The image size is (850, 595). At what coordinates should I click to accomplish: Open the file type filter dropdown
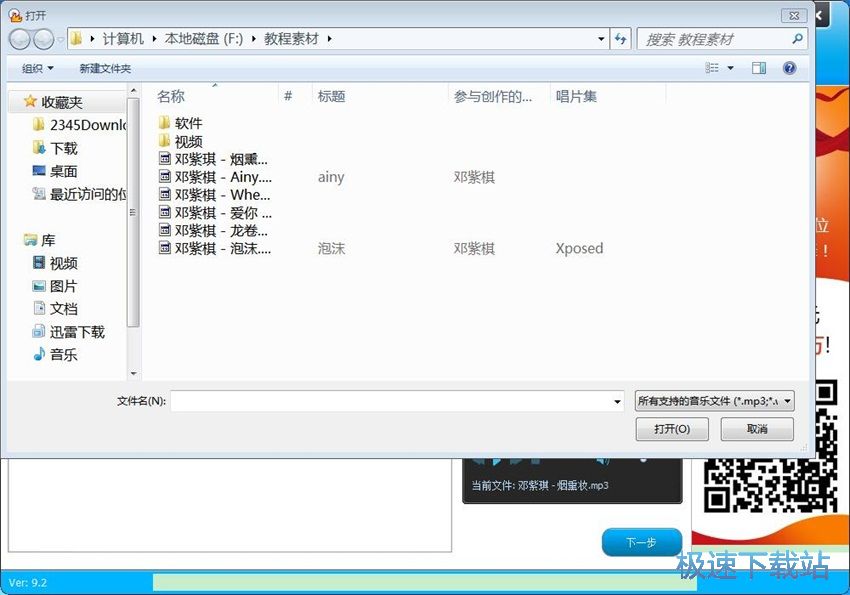[x=714, y=401]
